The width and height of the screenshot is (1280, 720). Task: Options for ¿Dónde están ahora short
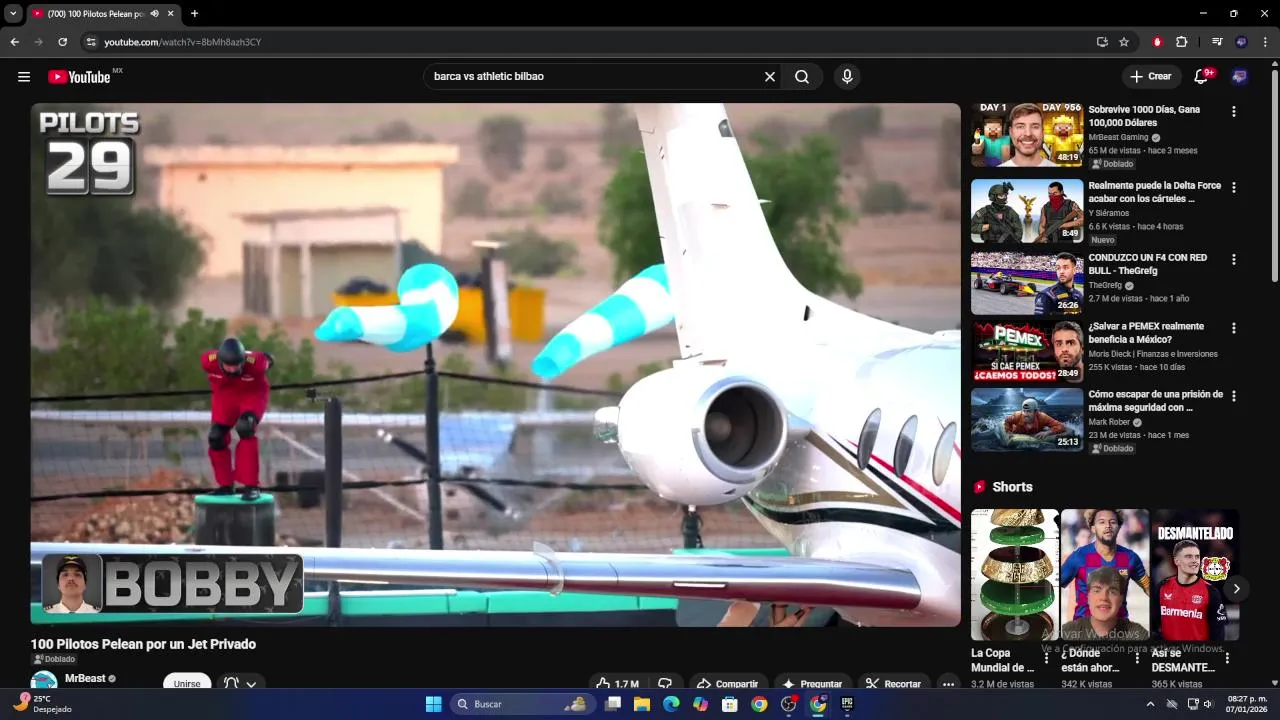(1137, 658)
